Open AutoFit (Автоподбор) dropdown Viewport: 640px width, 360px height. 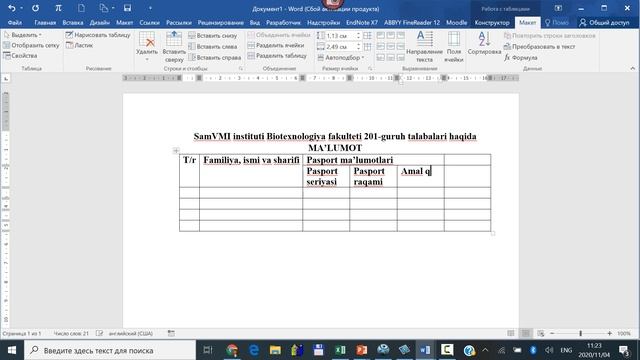[x=341, y=58]
